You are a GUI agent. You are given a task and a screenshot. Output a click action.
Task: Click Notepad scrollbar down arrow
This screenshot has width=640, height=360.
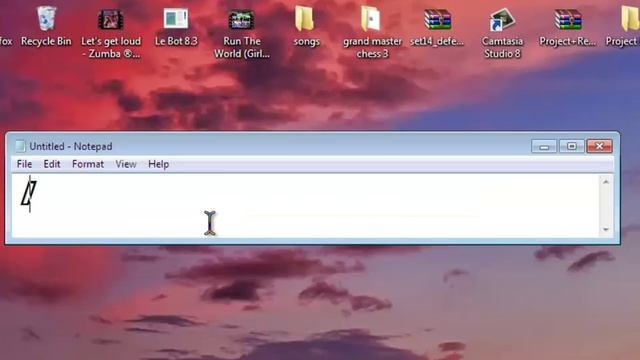[x=606, y=230]
